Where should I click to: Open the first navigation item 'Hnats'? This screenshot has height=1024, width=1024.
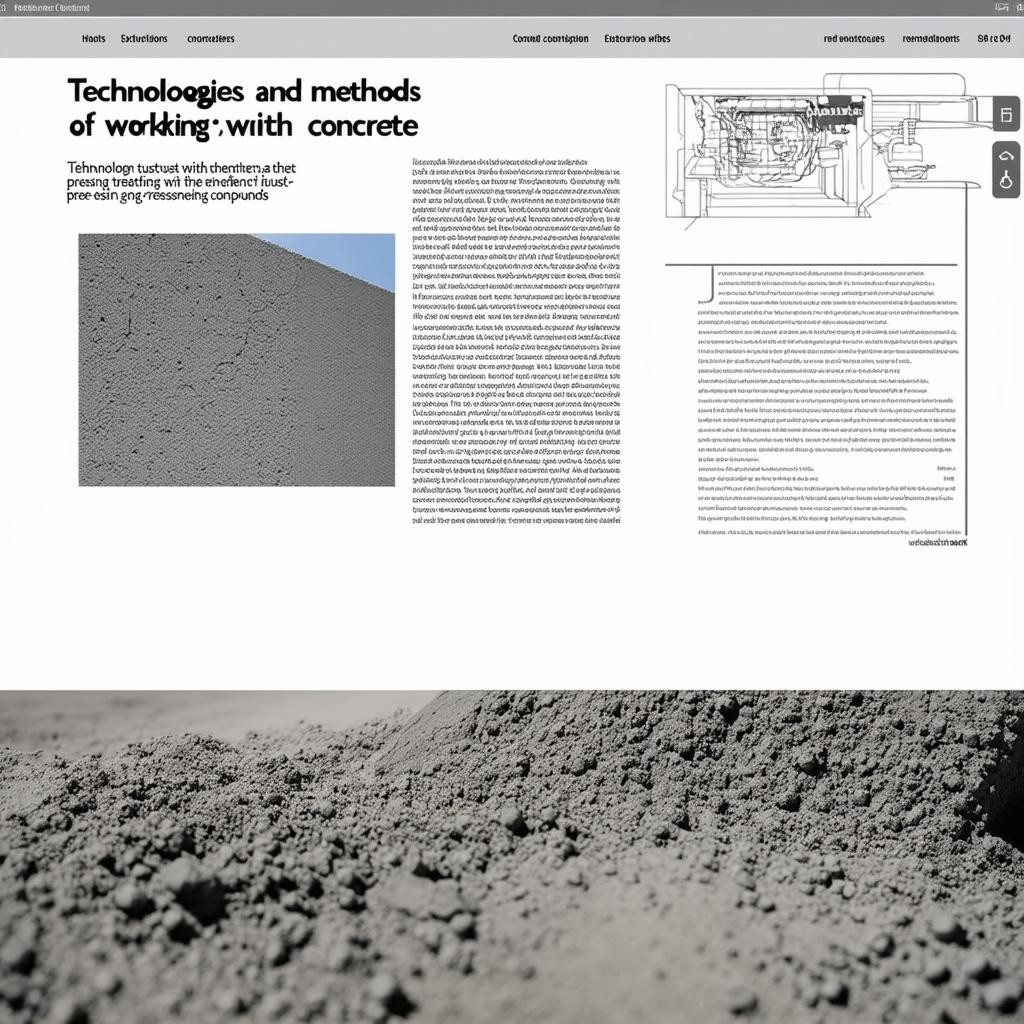[x=93, y=39]
